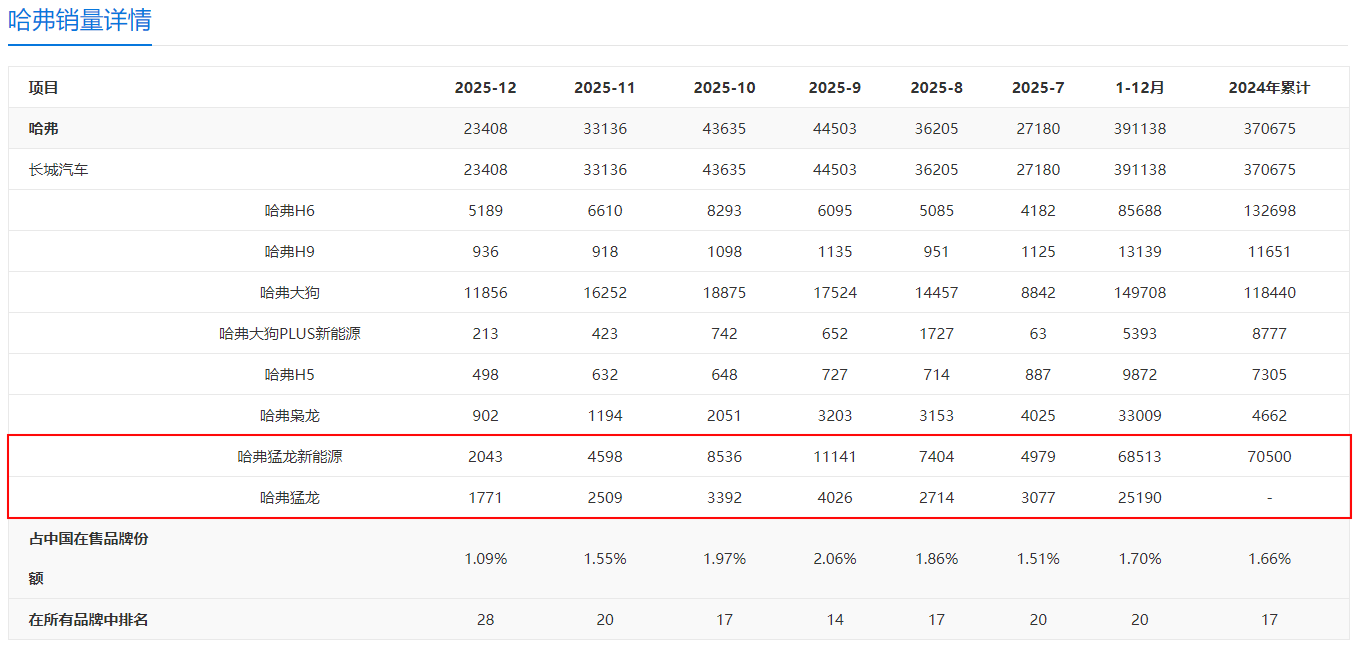Screen dimensions: 1357x648
Task: Click the 项目 column header
Action: [x=44, y=88]
